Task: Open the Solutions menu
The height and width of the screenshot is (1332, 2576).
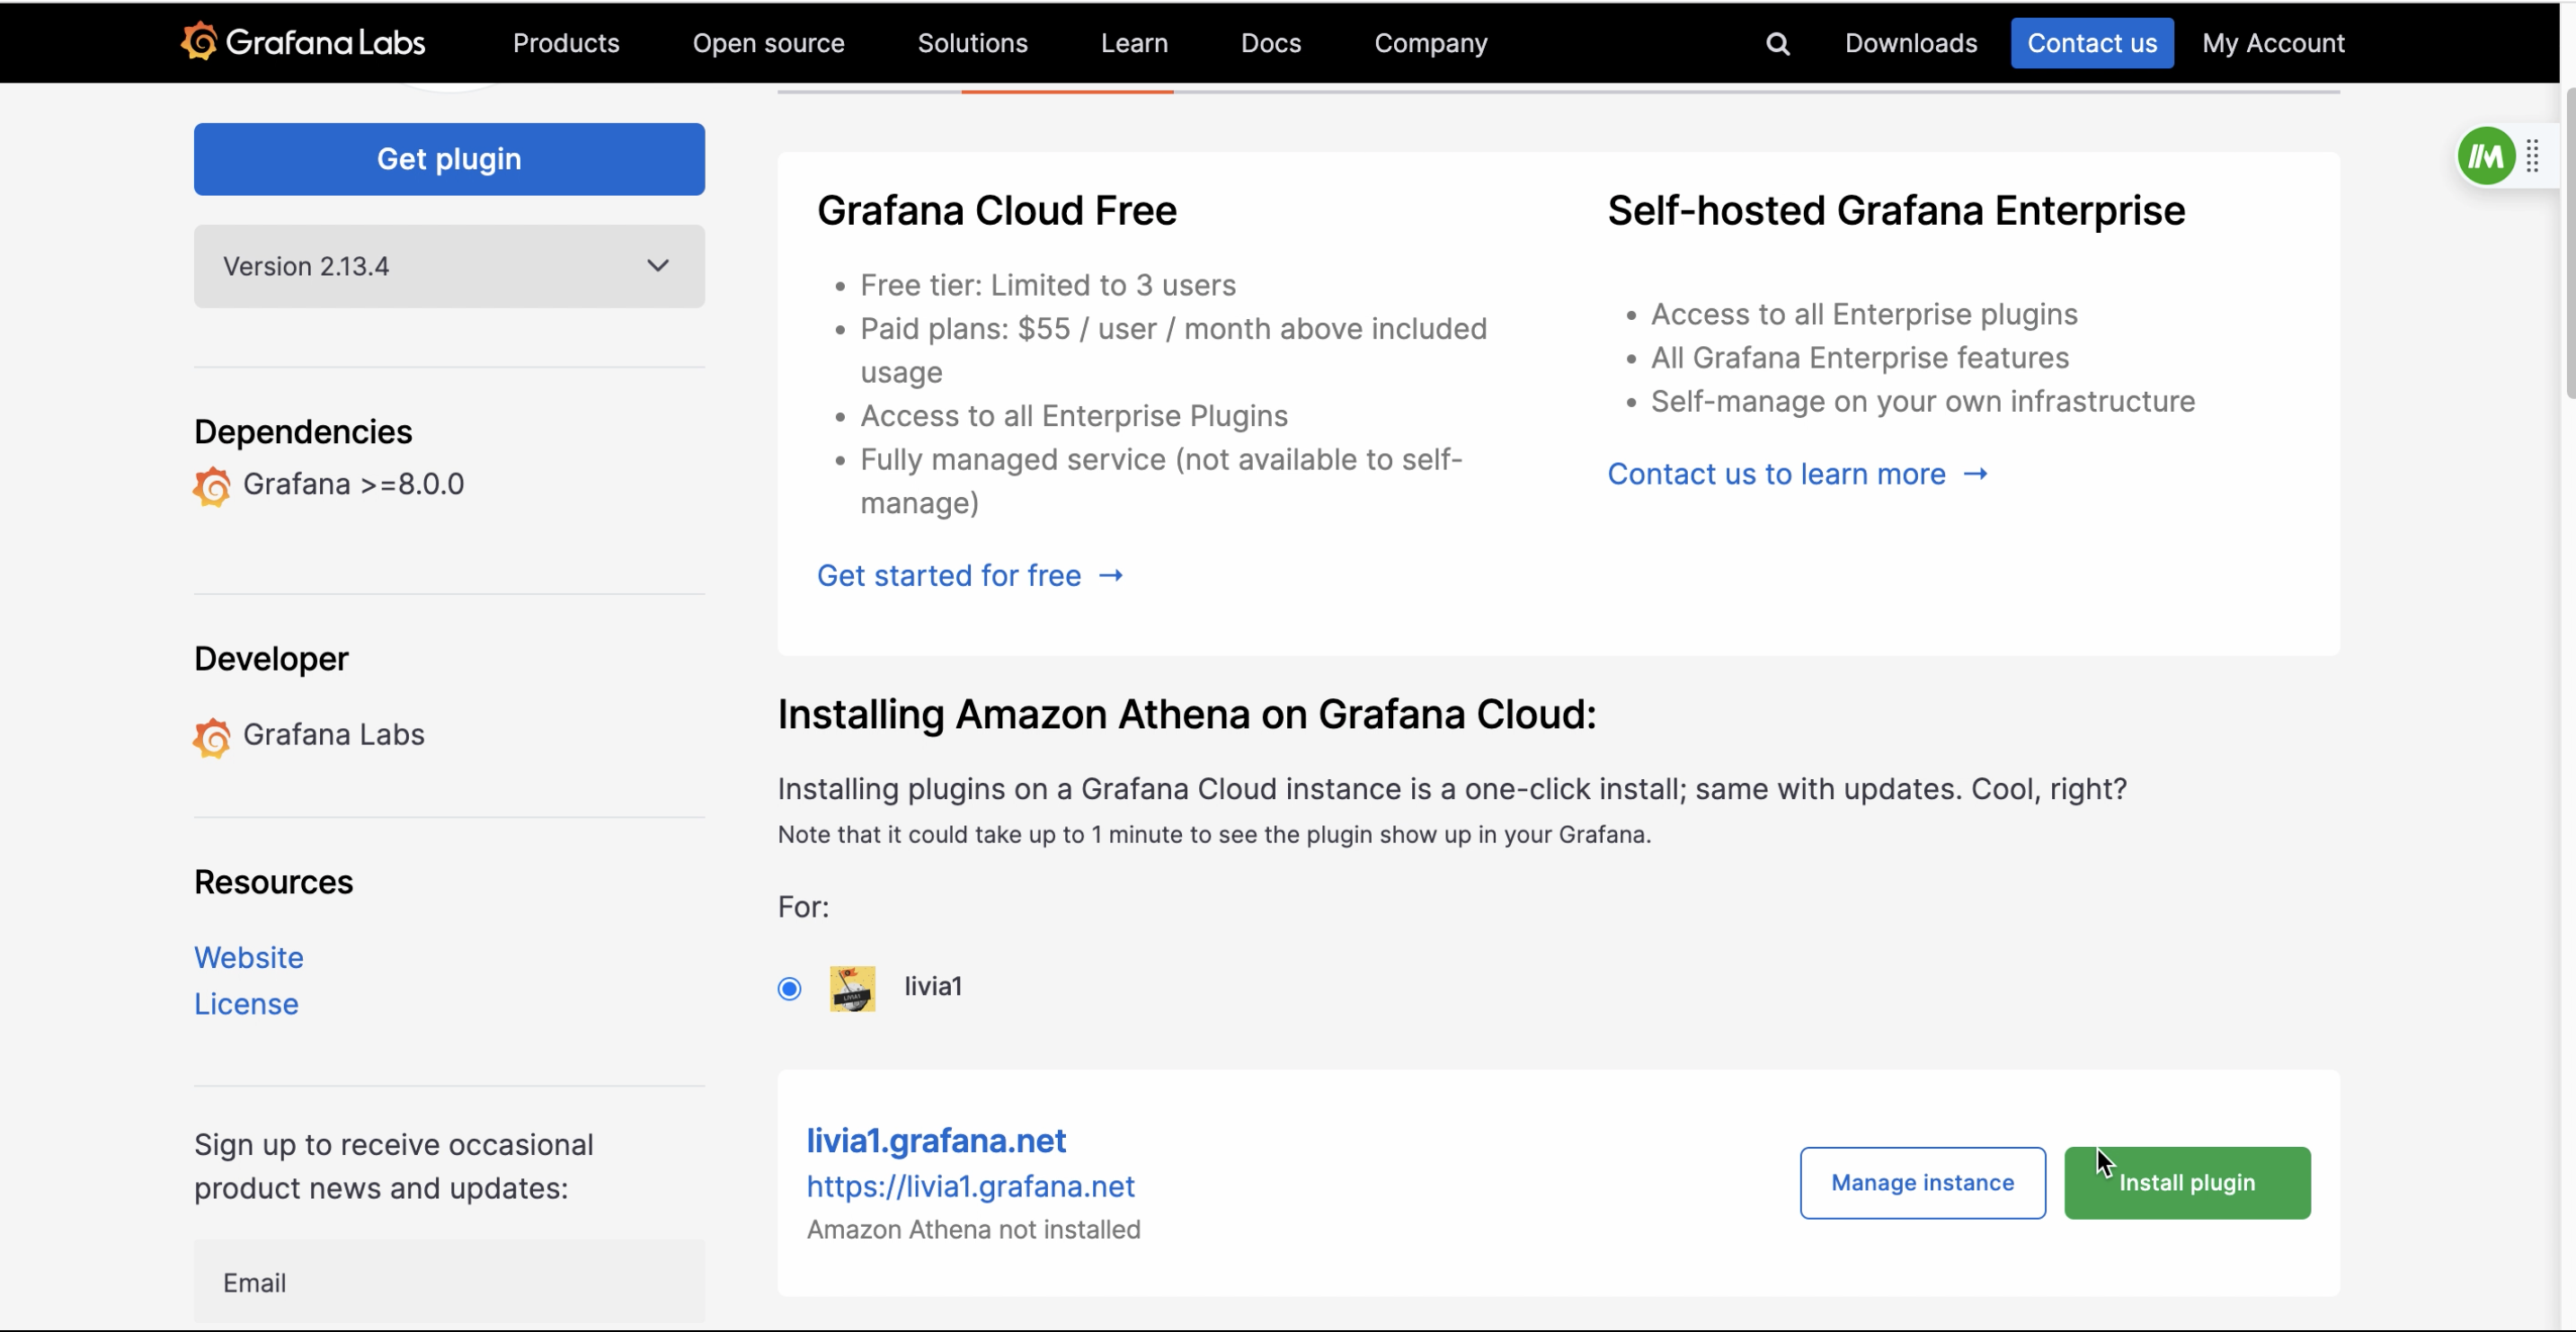Action: pyautogui.click(x=972, y=43)
